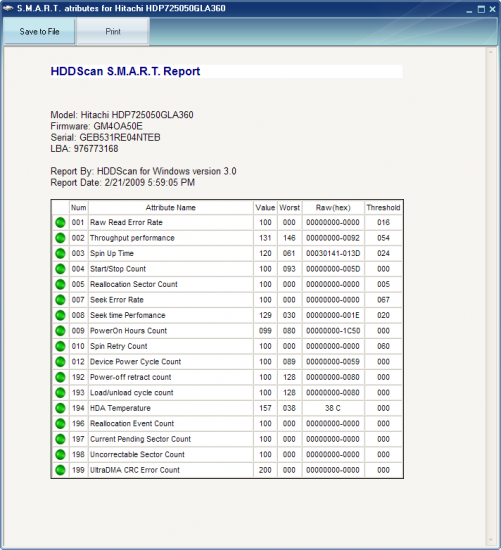Click the Save to File button

click(39, 32)
